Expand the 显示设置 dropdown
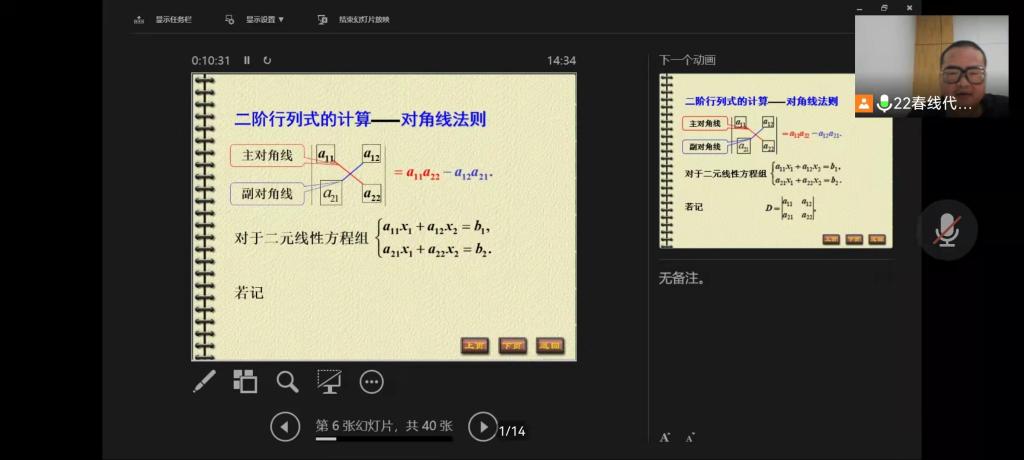The width and height of the screenshot is (1024, 460). click(256, 19)
